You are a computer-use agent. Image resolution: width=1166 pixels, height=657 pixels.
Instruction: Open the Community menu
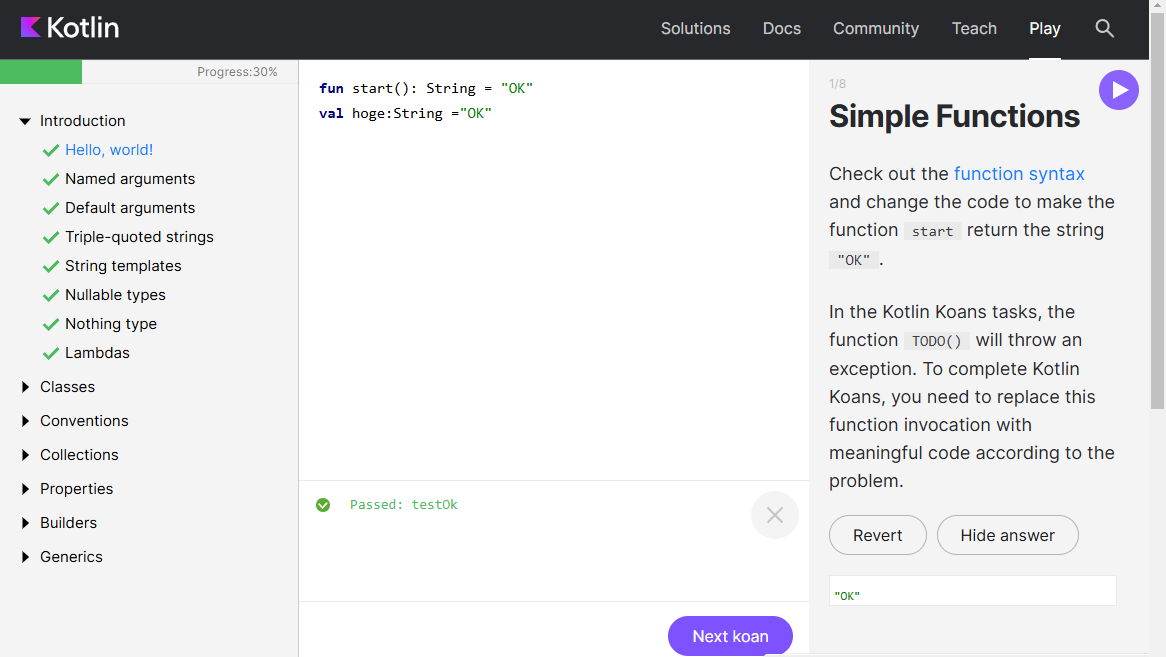pos(876,28)
